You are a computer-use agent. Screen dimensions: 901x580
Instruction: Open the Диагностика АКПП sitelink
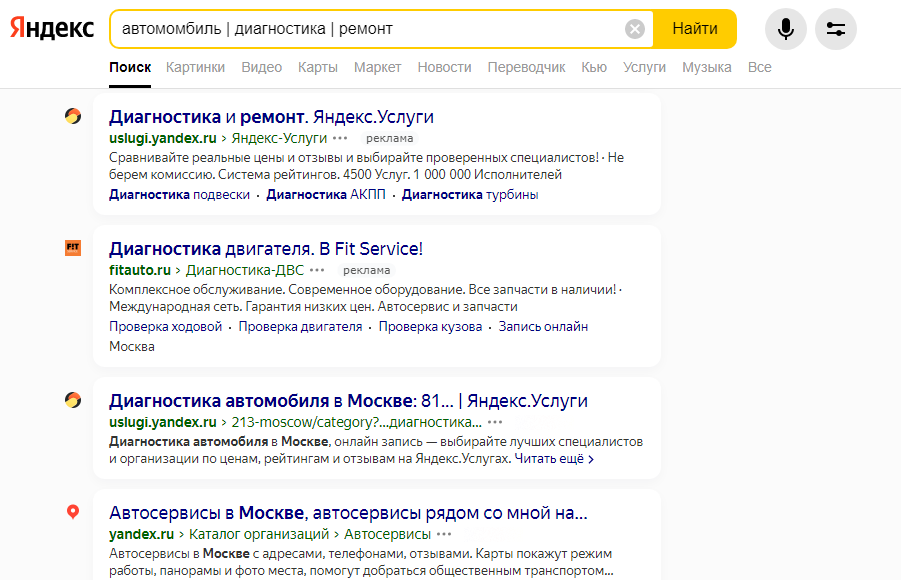coord(326,195)
